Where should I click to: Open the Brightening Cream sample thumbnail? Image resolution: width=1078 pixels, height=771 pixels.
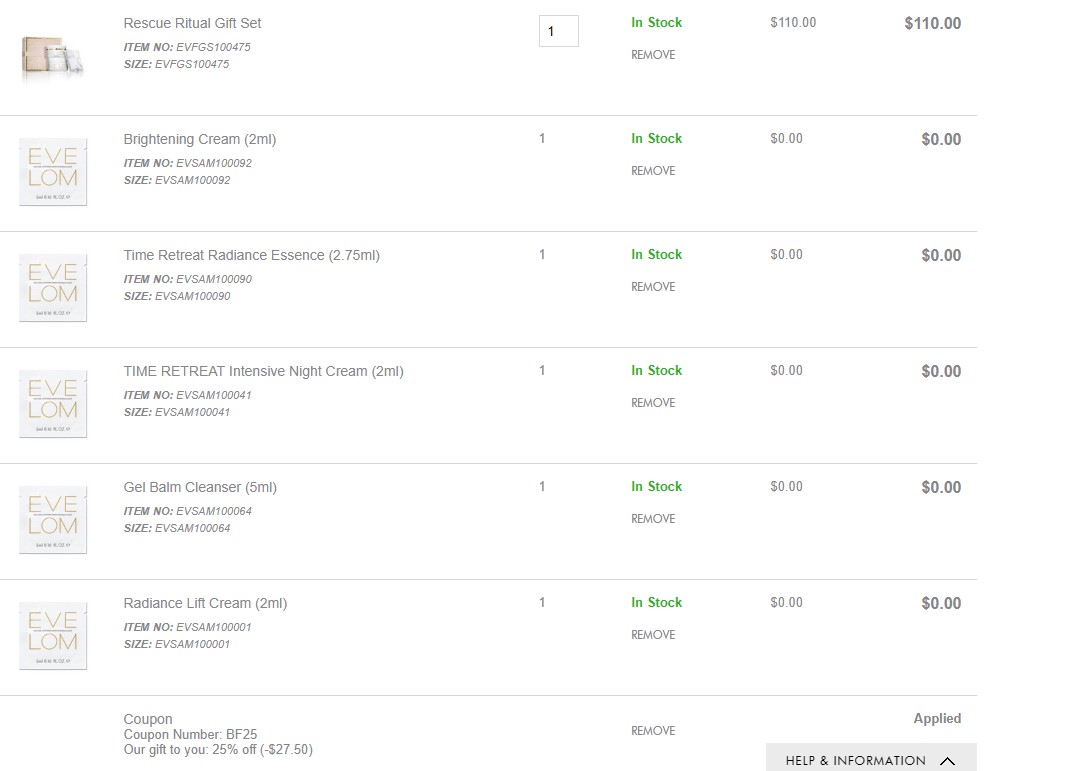pos(53,171)
